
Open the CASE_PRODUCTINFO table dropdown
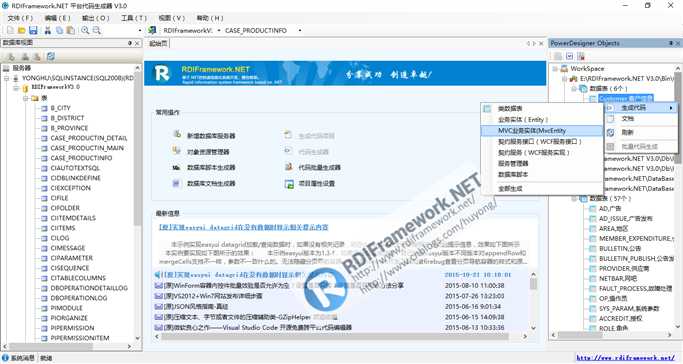[x=300, y=30]
